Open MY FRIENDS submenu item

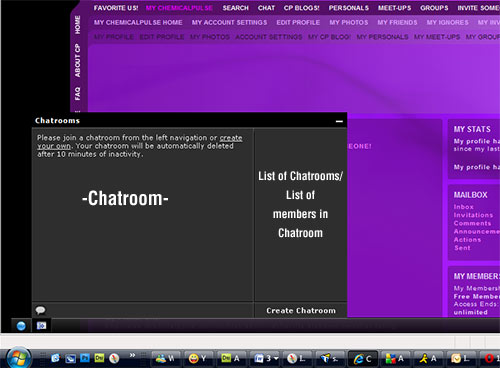[397, 22]
